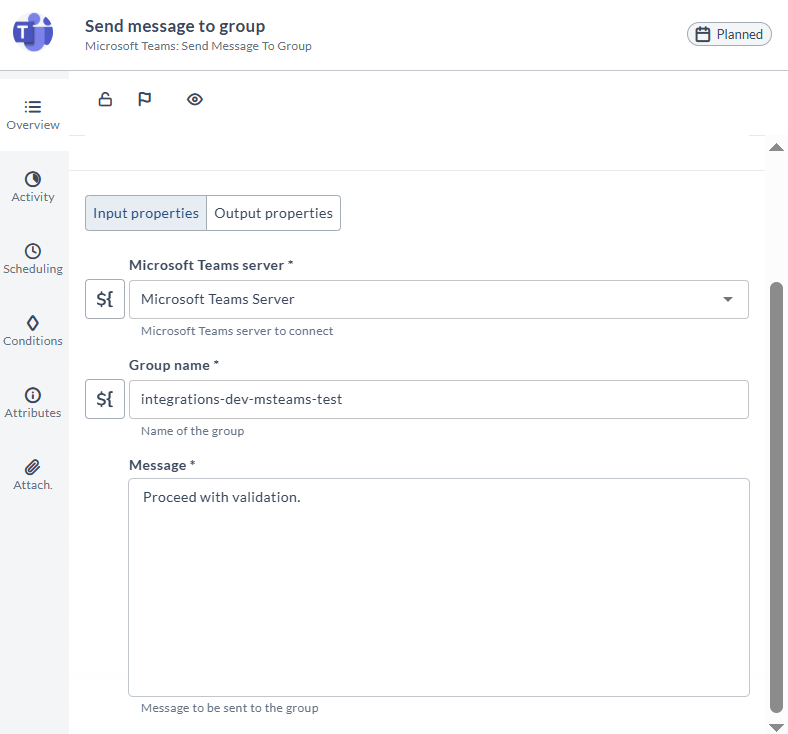The width and height of the screenshot is (788, 734).
Task: Click the calendar icon in Planned badge
Action: point(703,34)
